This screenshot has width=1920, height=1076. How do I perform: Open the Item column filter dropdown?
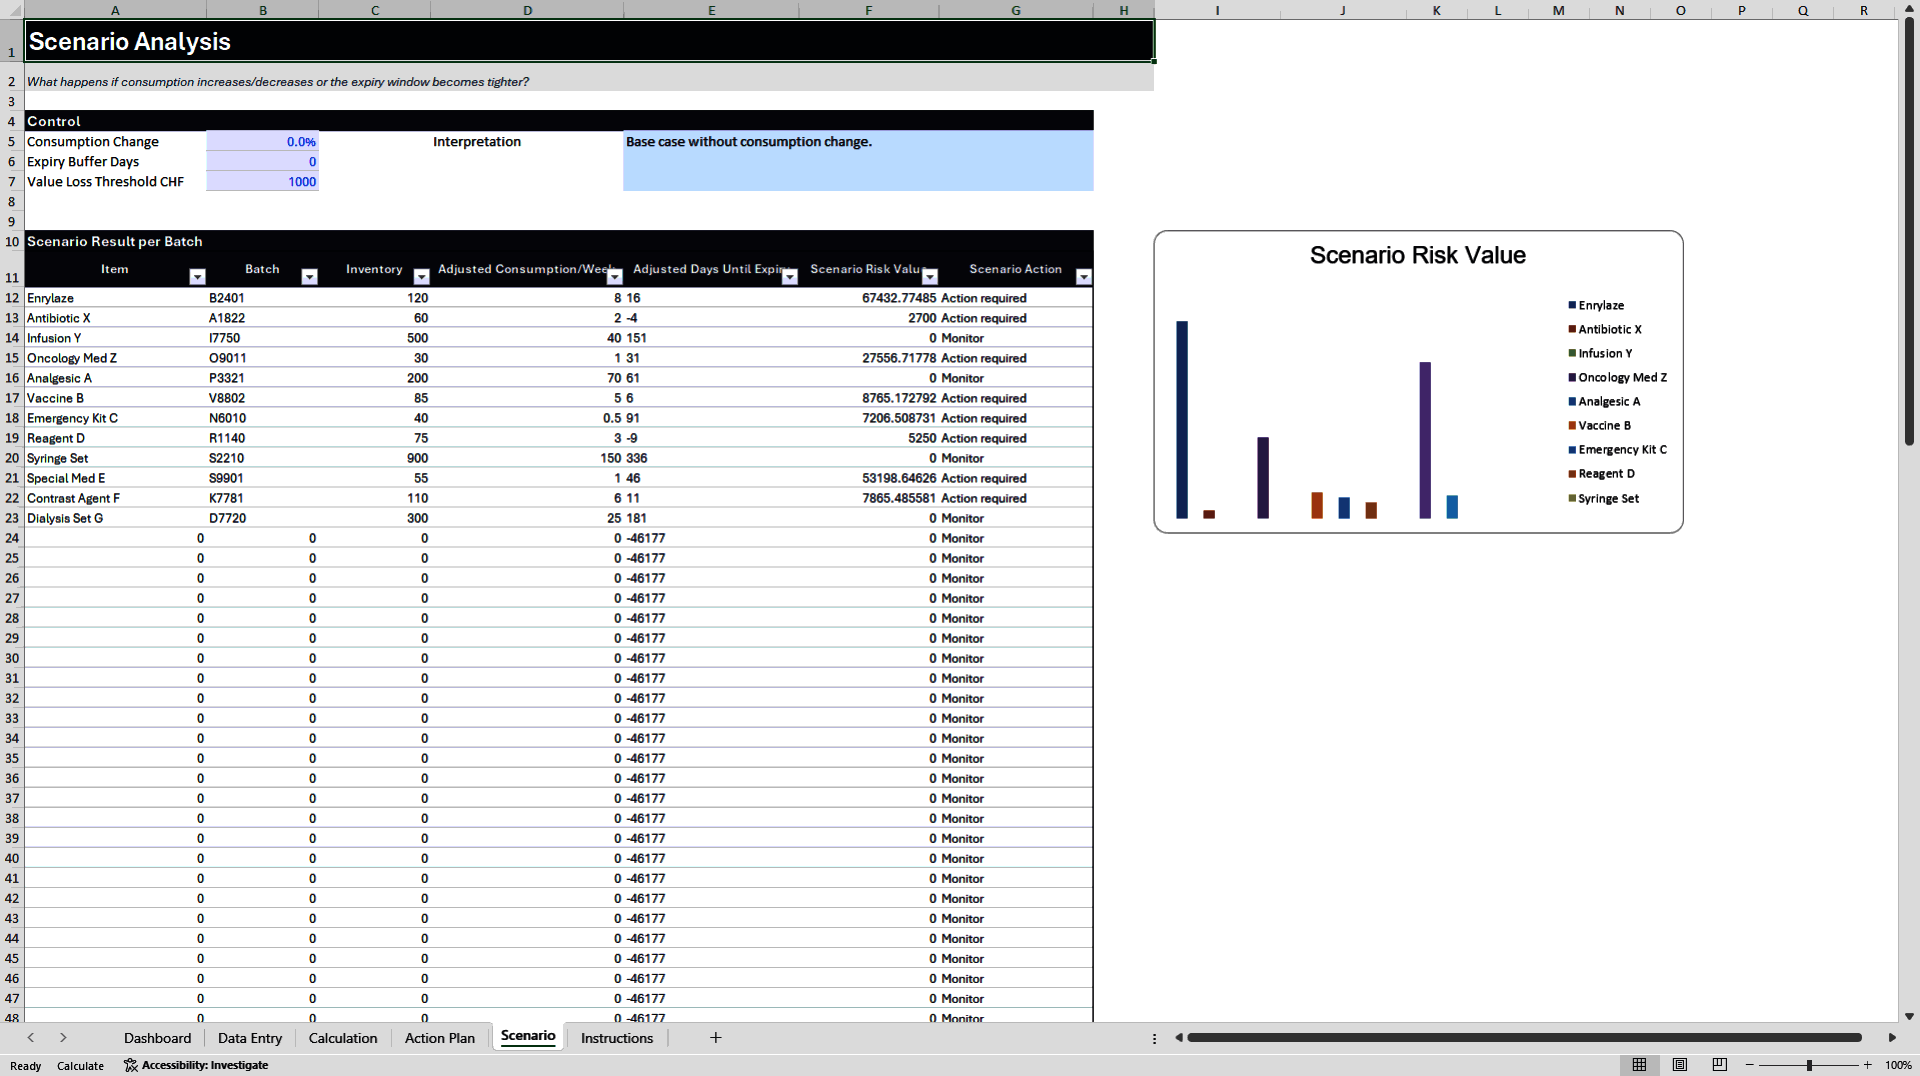click(197, 277)
